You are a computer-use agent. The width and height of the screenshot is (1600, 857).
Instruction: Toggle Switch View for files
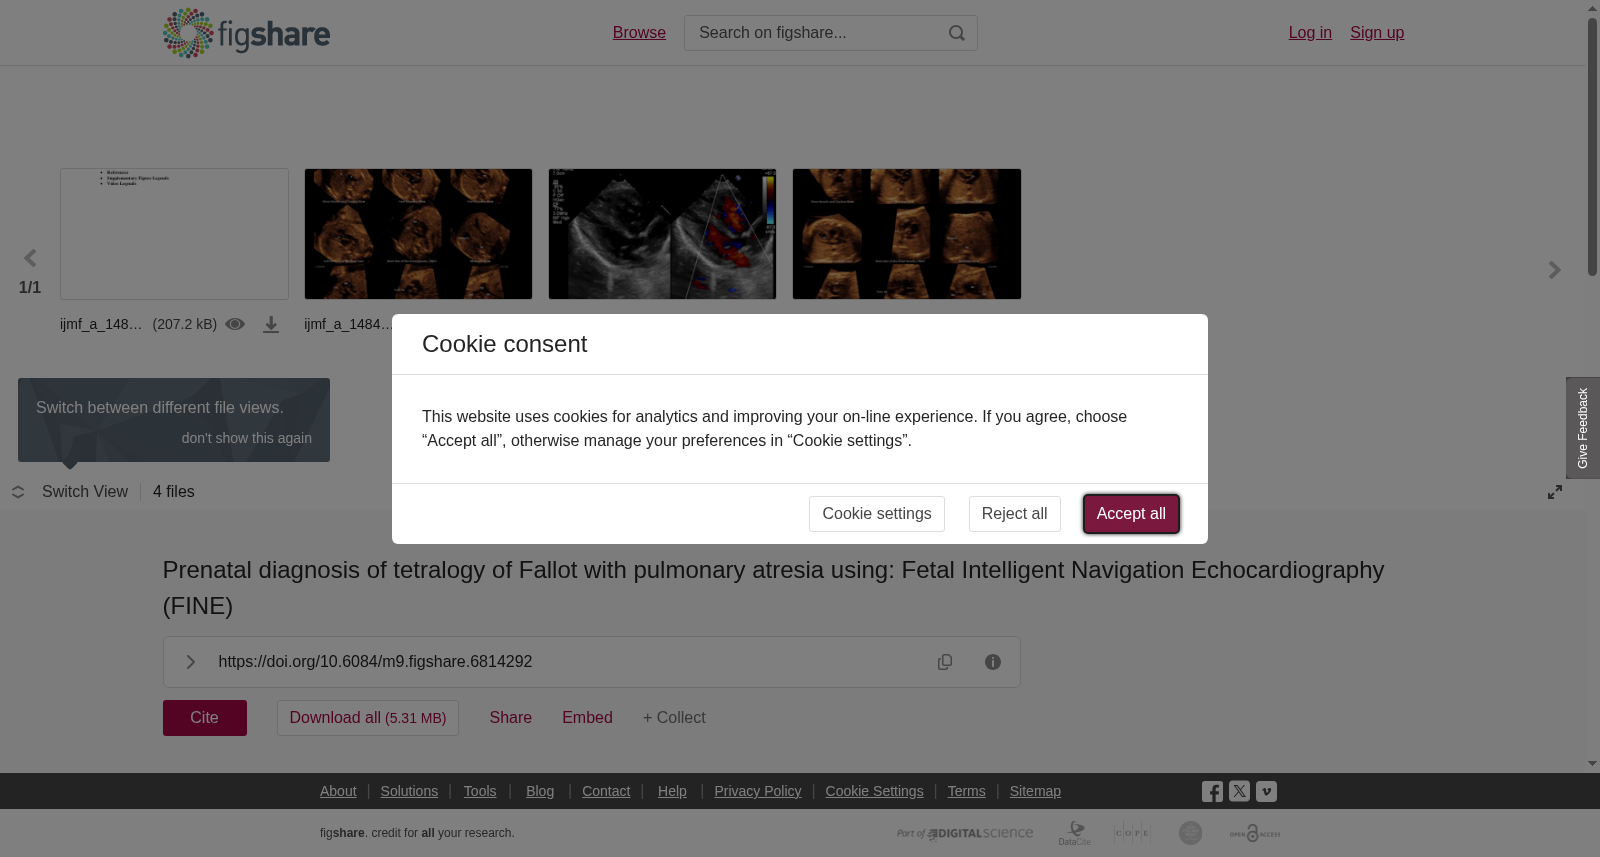70,492
